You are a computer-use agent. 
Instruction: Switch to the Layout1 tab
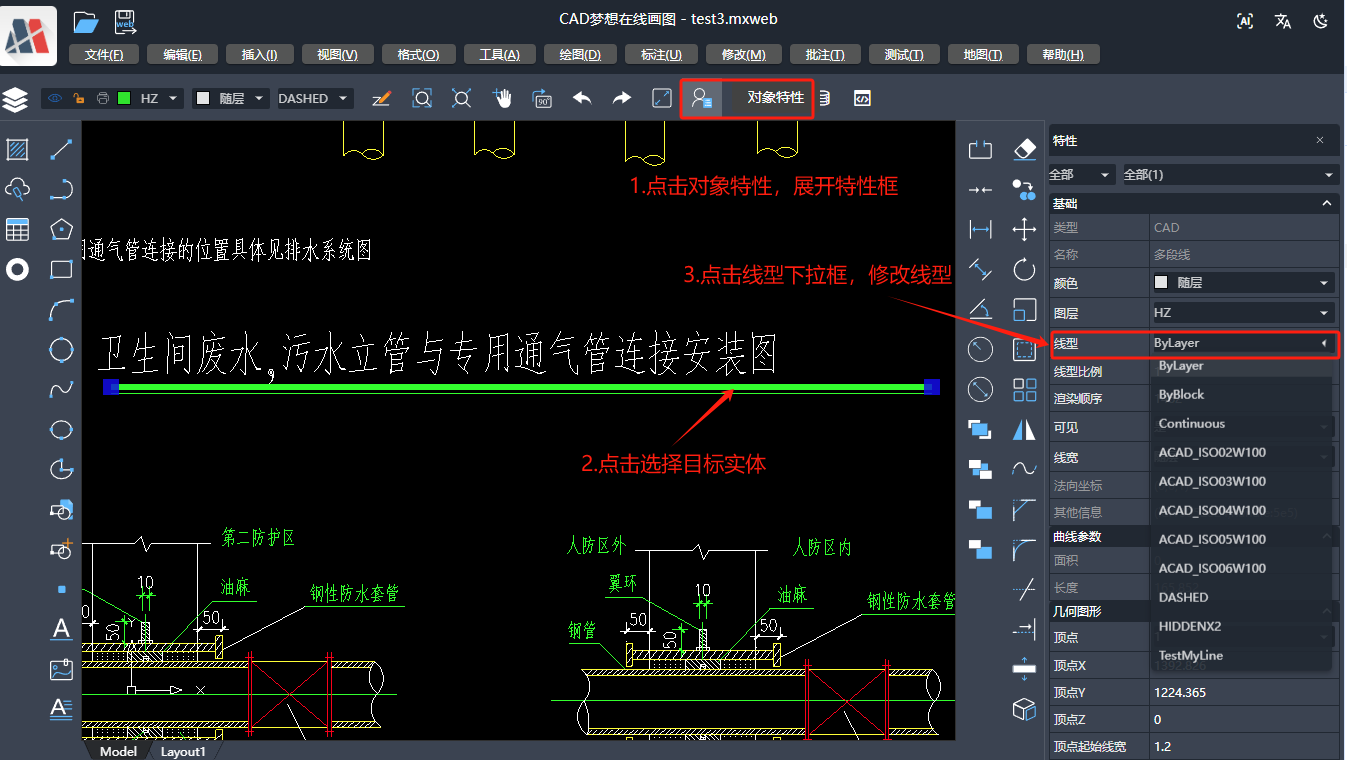coord(183,751)
